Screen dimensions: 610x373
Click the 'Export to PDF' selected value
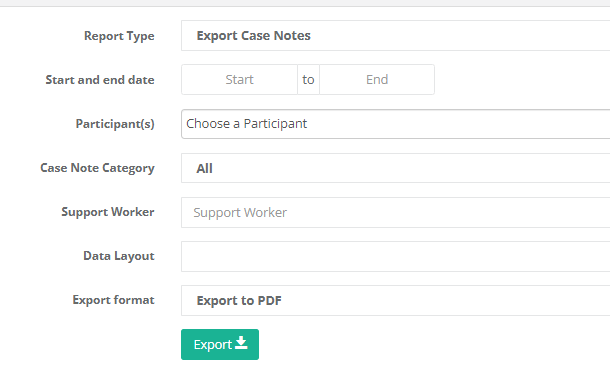(x=239, y=301)
